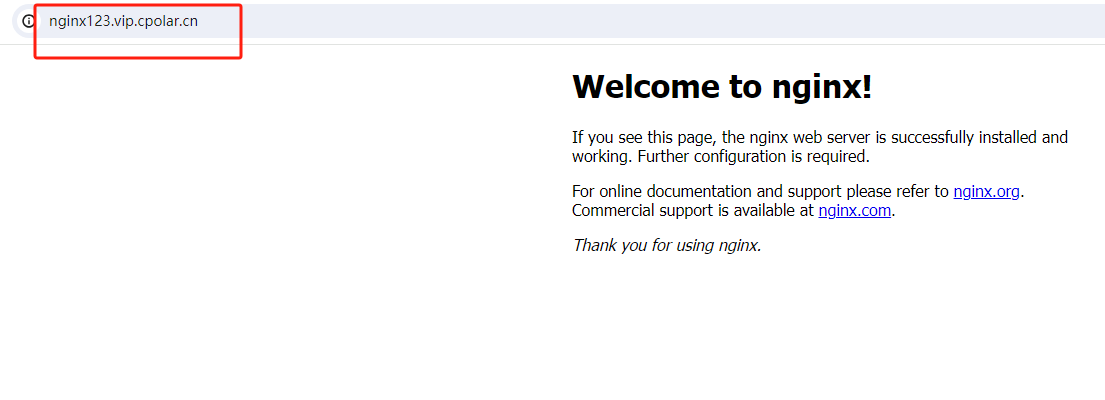Click "Thank you for using nginx." text
The image size is (1105, 400).
point(667,245)
